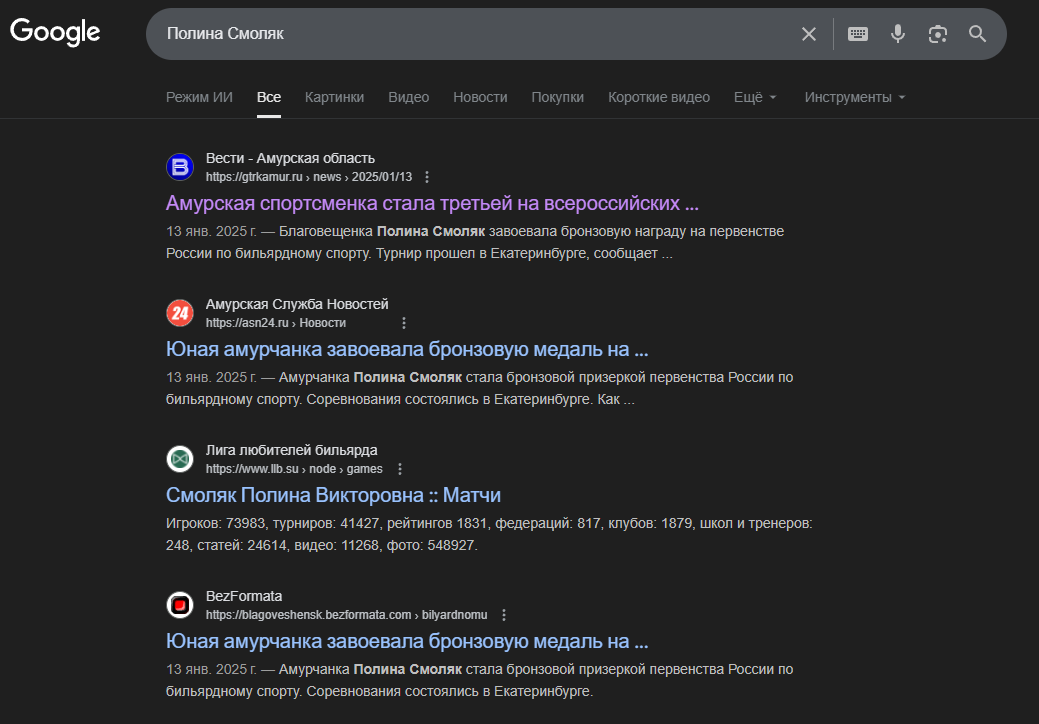This screenshot has height=724, width=1039.
Task: Start voice search with microphone
Action: point(897,34)
